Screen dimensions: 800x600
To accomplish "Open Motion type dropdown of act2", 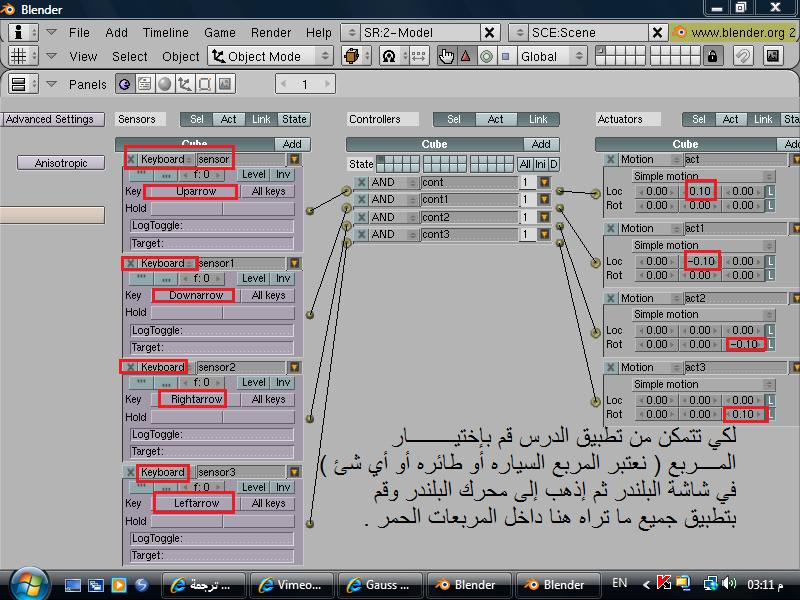I will point(649,298).
